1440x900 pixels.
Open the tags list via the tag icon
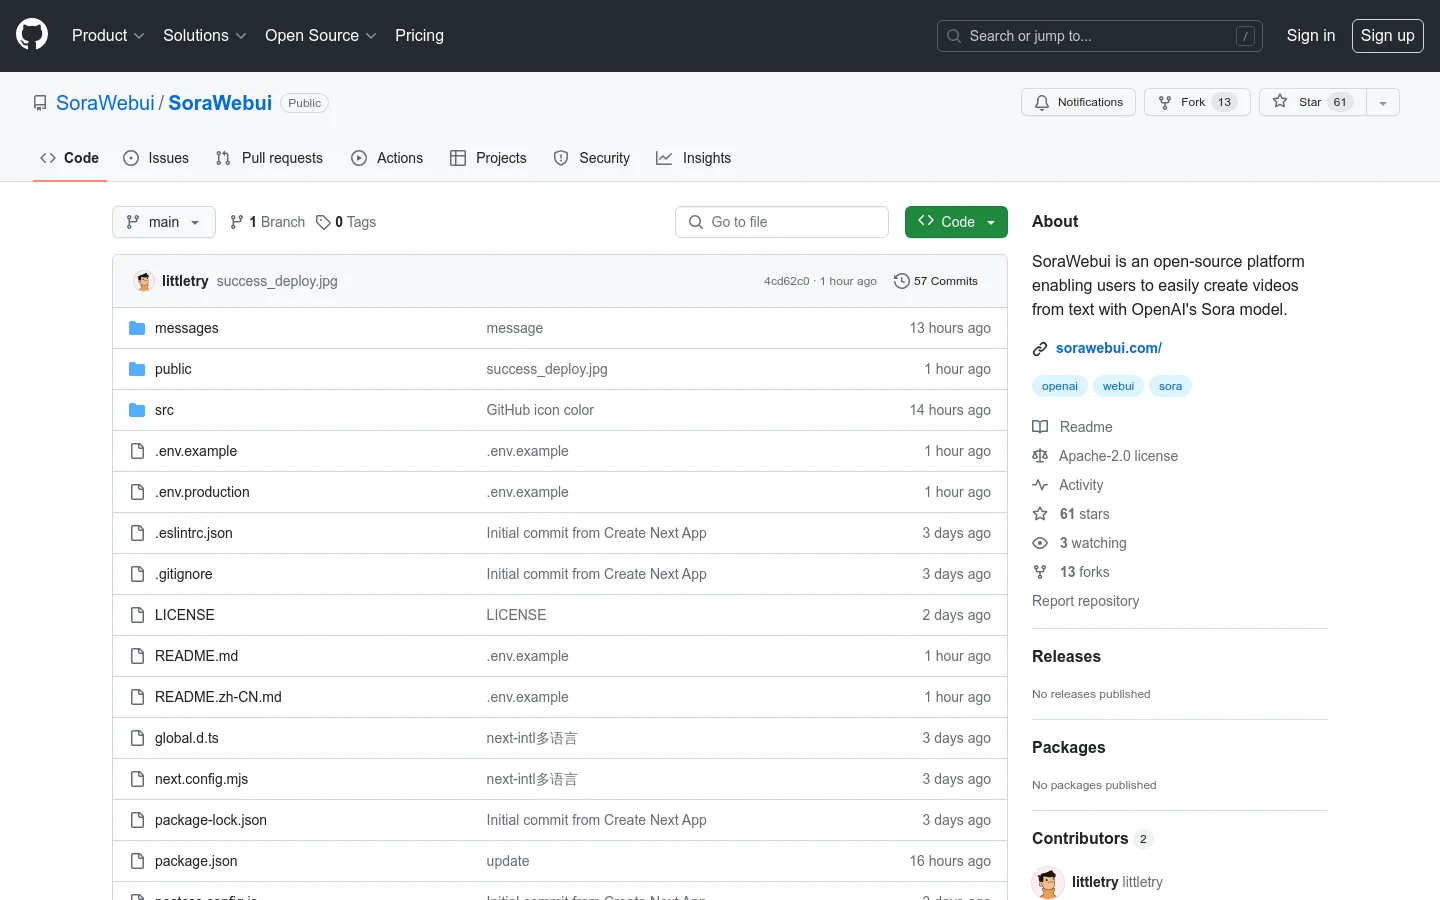(323, 222)
